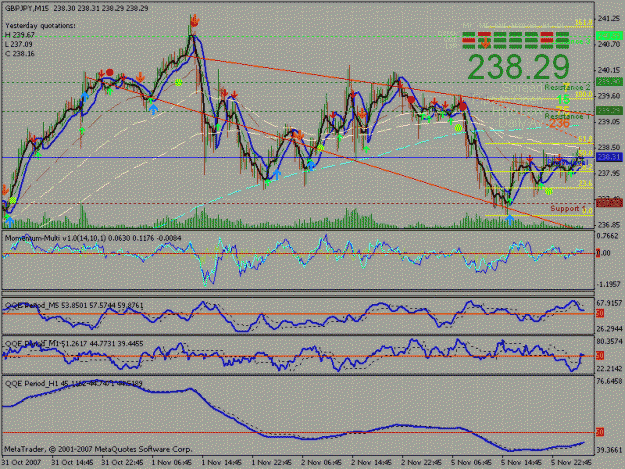Click the 39.3661 value on the QQE H1 scale

coord(609,450)
